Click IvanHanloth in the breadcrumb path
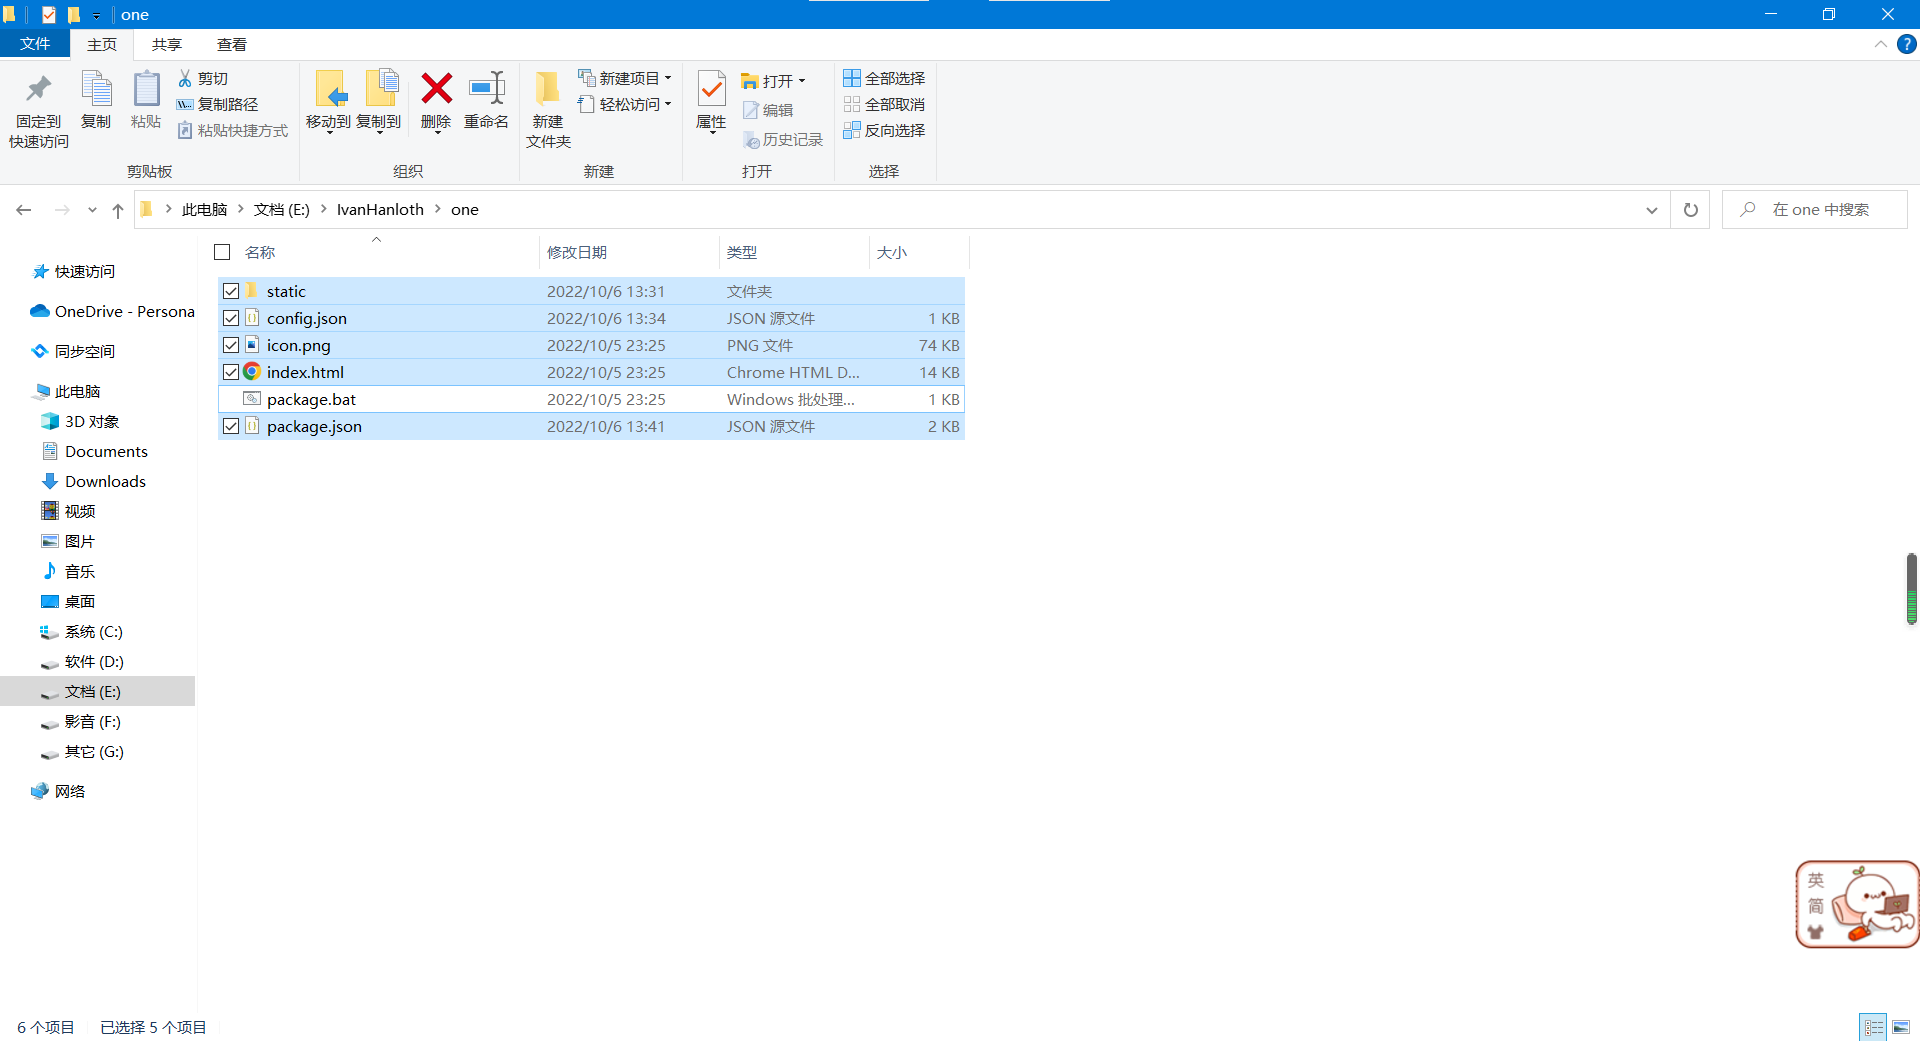The image size is (1920, 1041). 380,210
